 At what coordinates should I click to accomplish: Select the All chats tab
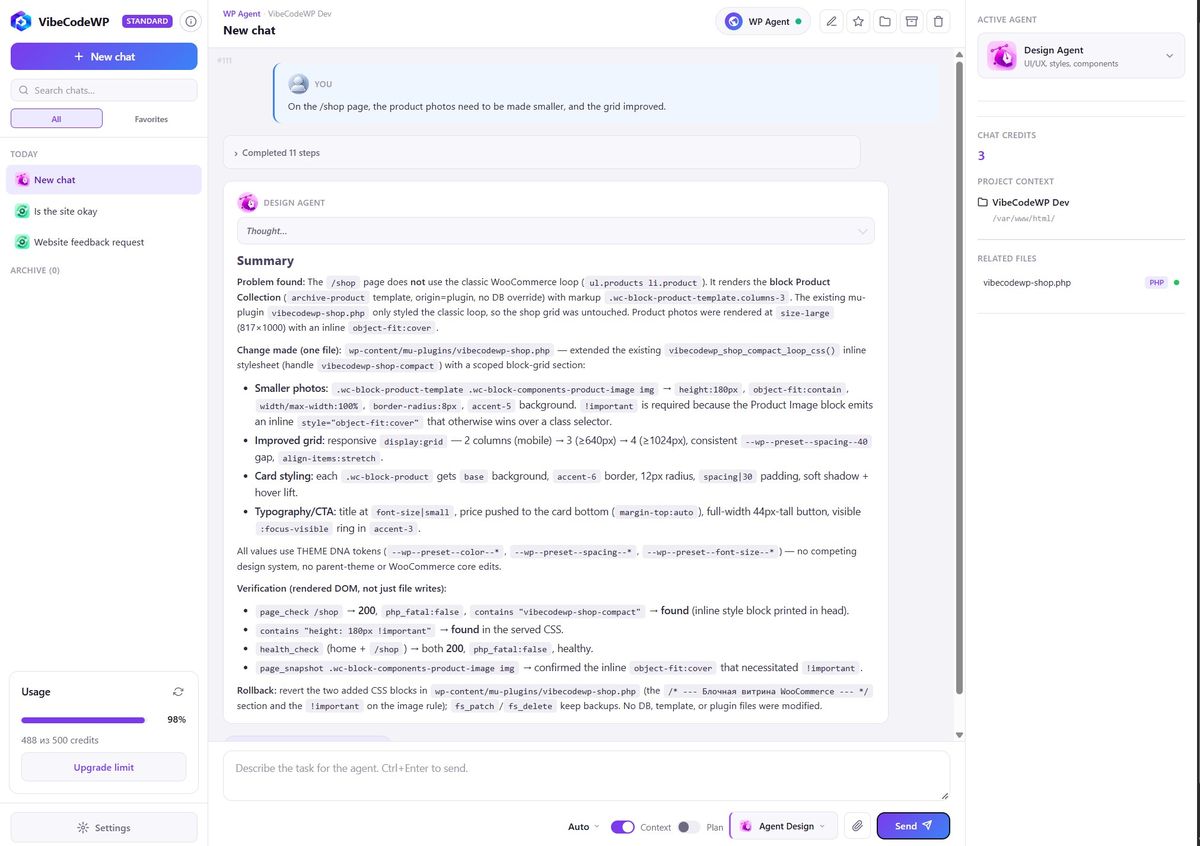[x=56, y=118]
